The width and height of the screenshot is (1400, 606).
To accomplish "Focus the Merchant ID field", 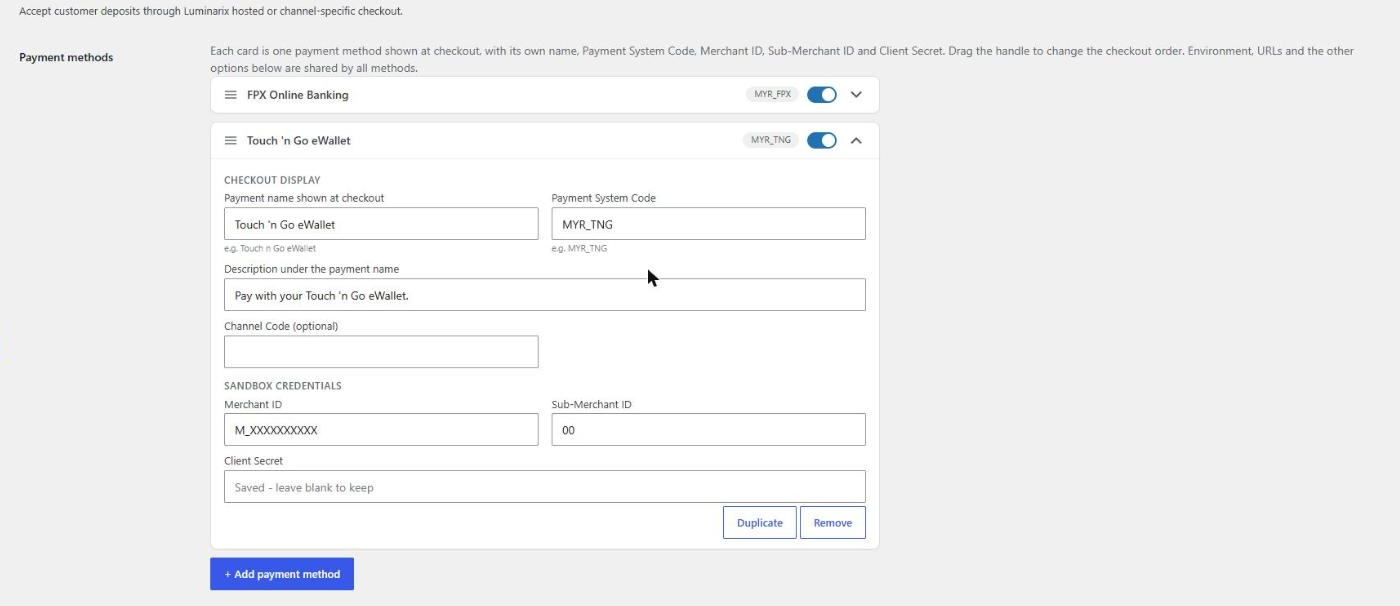I will (381, 430).
